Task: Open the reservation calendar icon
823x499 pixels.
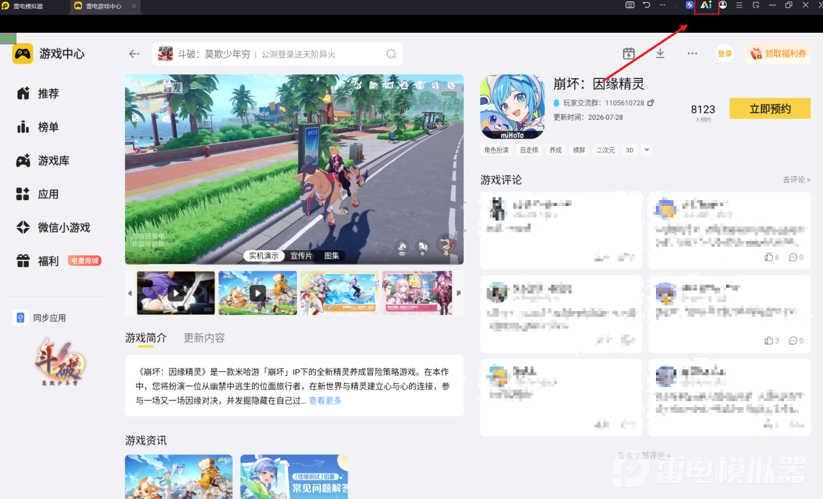Action: tap(629, 54)
